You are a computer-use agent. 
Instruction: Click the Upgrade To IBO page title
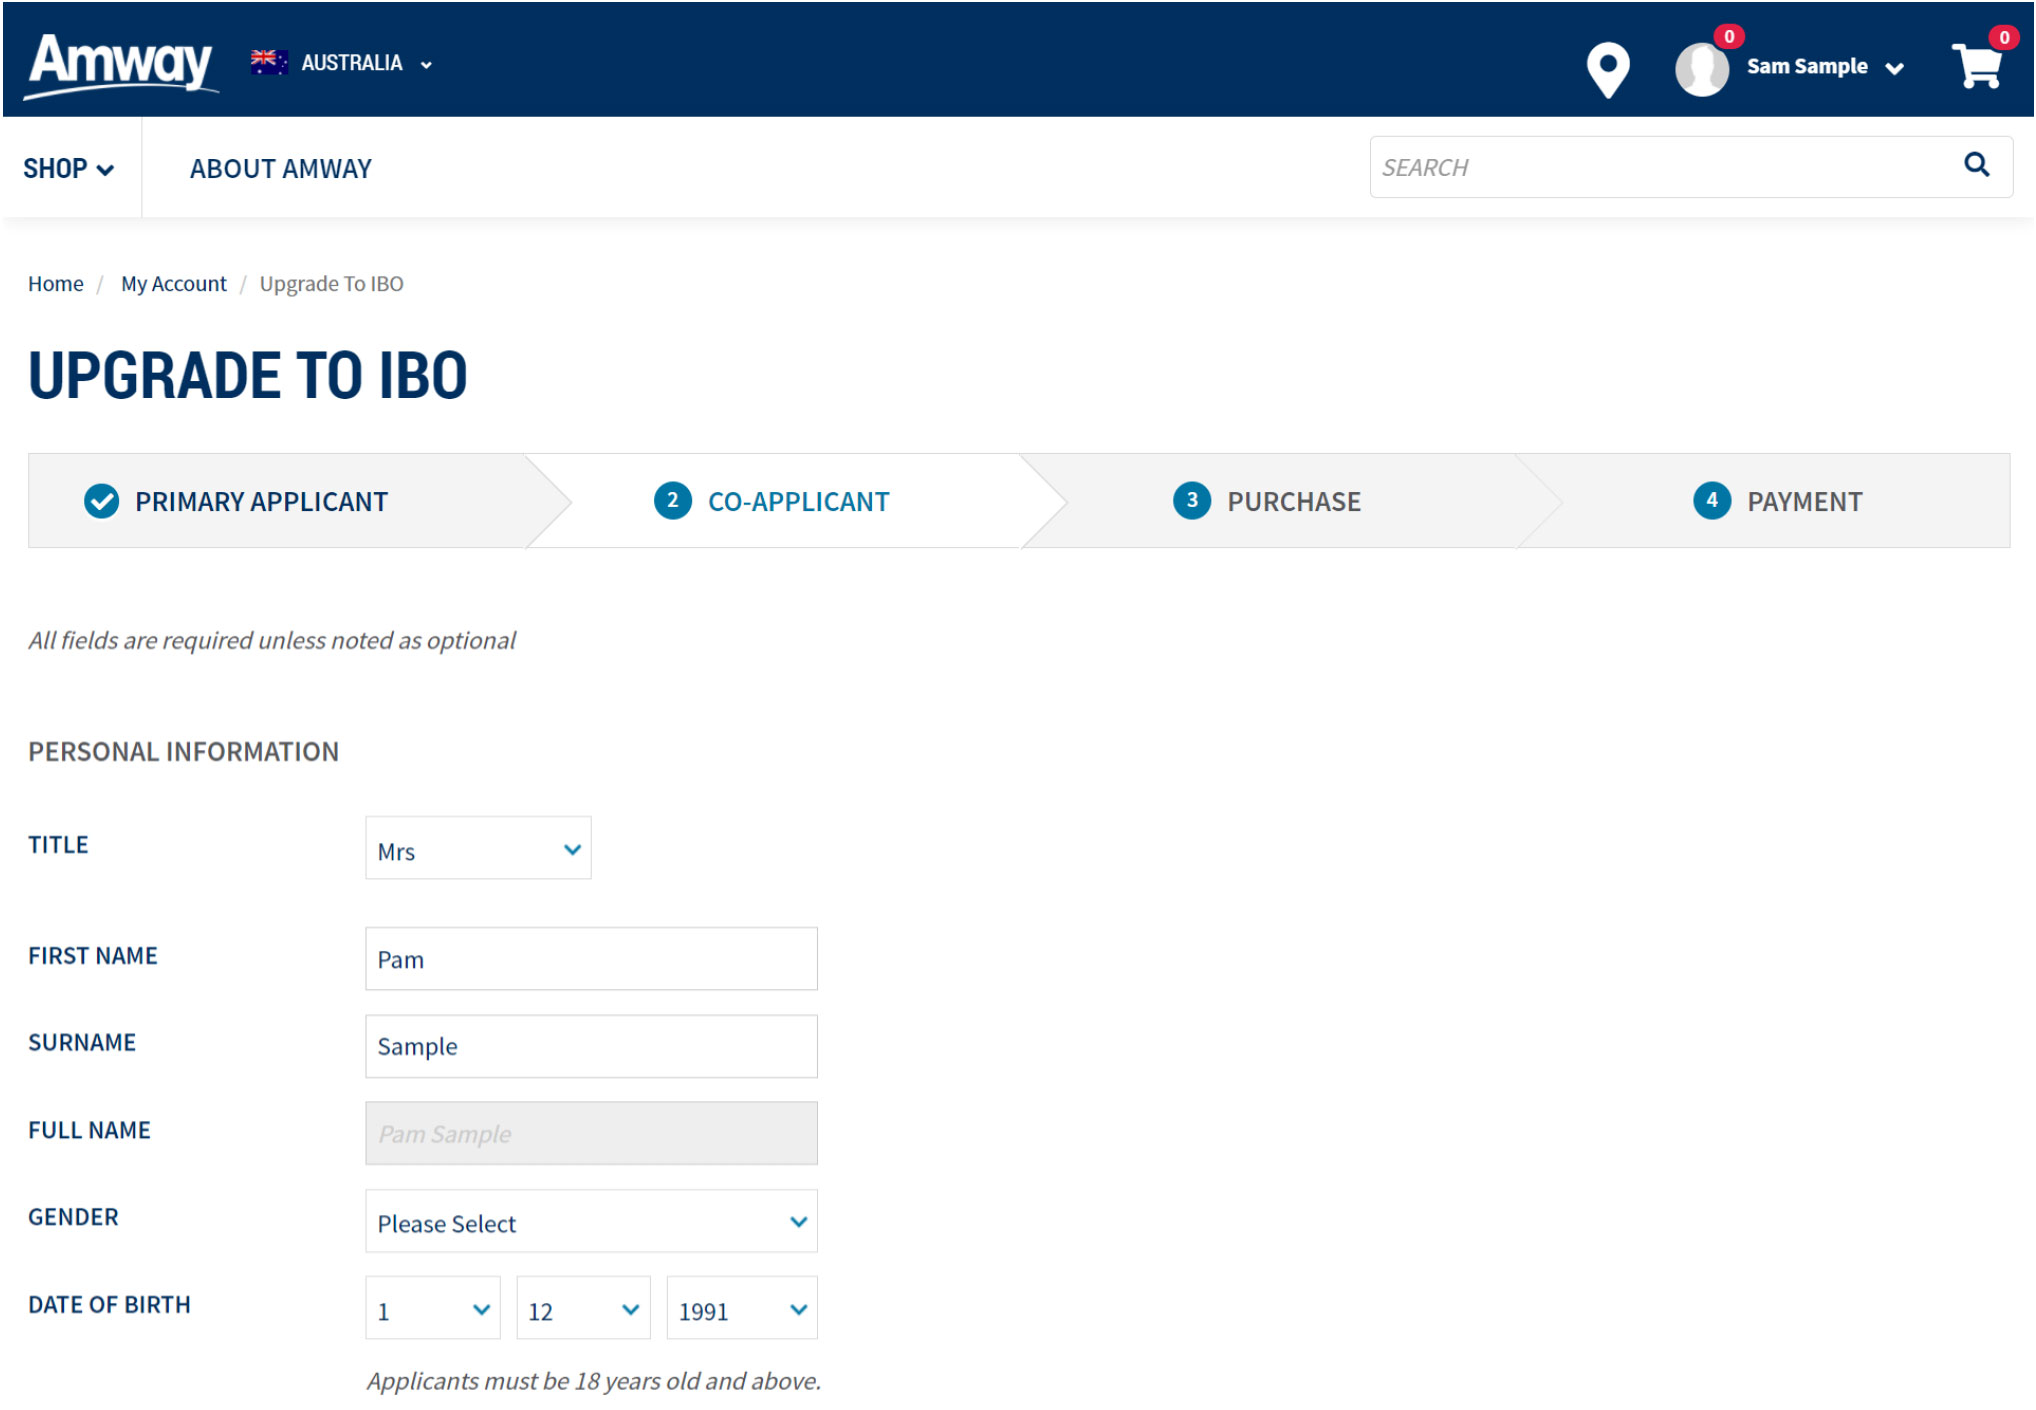(248, 376)
